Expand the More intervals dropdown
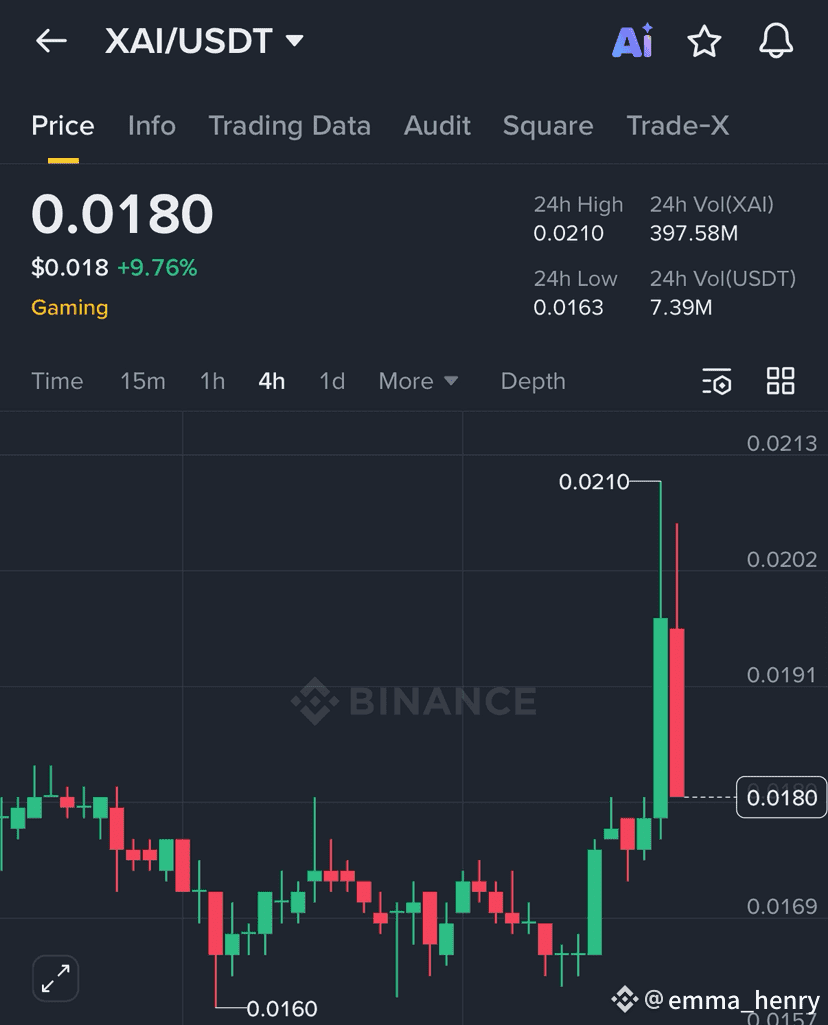The height and width of the screenshot is (1025, 828). [x=418, y=381]
